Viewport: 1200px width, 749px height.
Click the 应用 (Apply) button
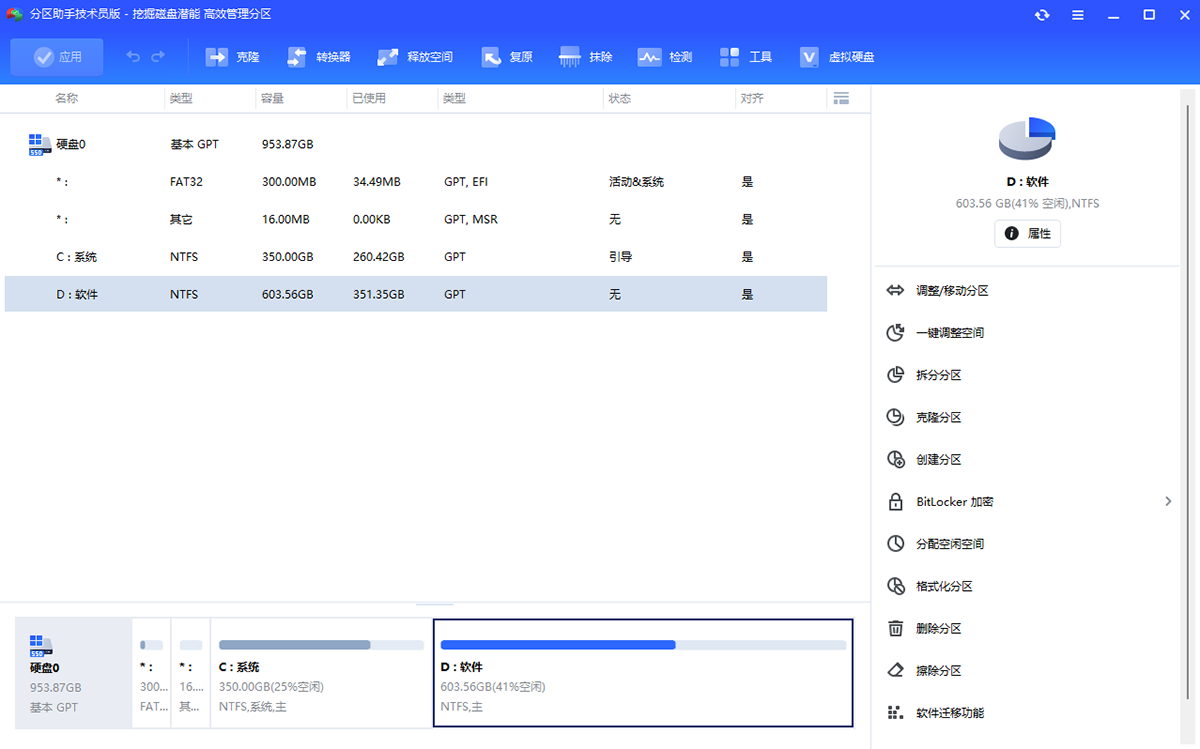57,57
